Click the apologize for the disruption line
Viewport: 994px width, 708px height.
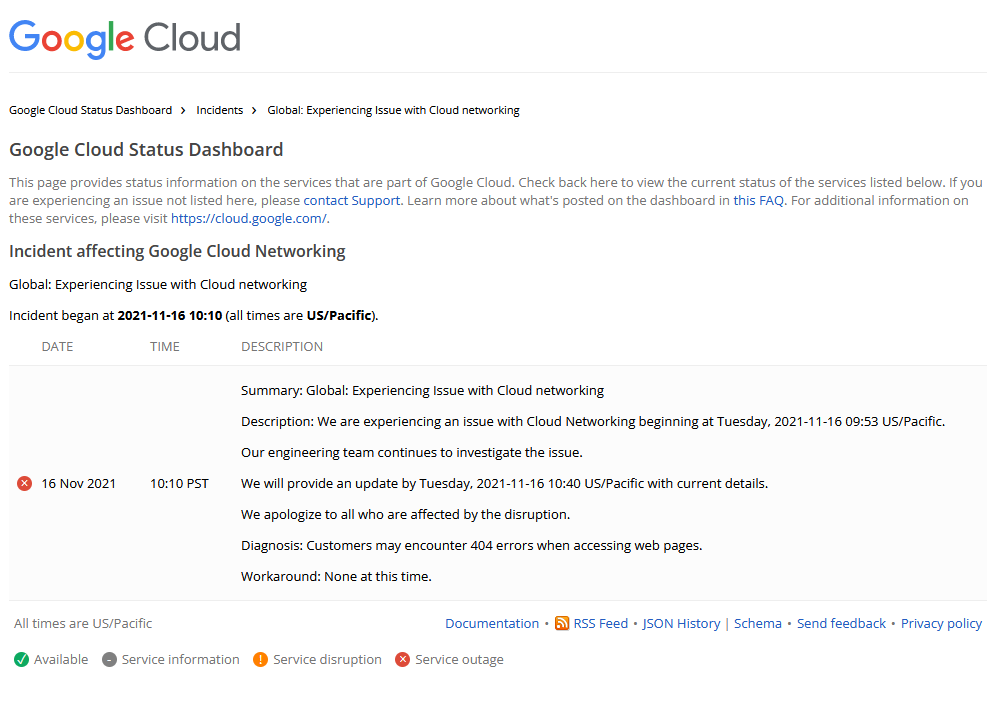[x=406, y=515]
